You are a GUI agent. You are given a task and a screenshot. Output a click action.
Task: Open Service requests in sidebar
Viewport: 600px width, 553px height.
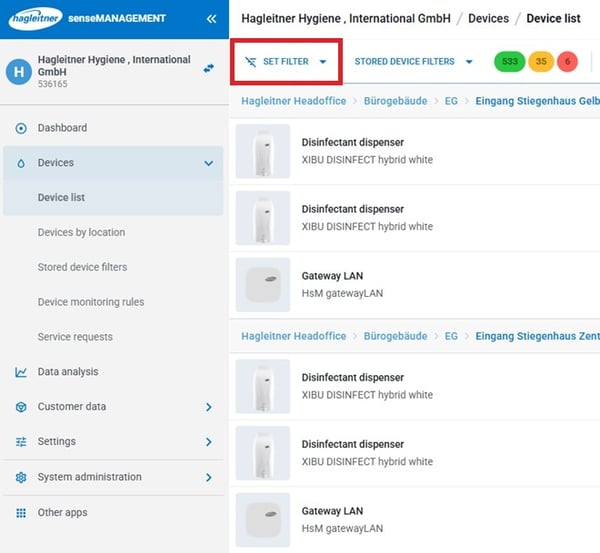[x=75, y=337]
